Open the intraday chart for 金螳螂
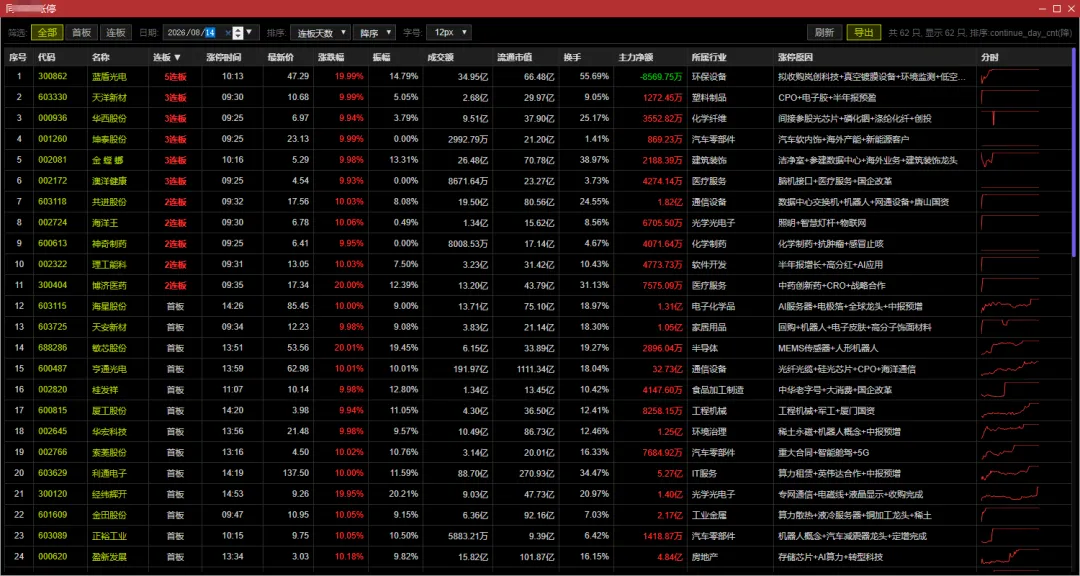Screen dimensions: 1080x576 [x=1010, y=160]
